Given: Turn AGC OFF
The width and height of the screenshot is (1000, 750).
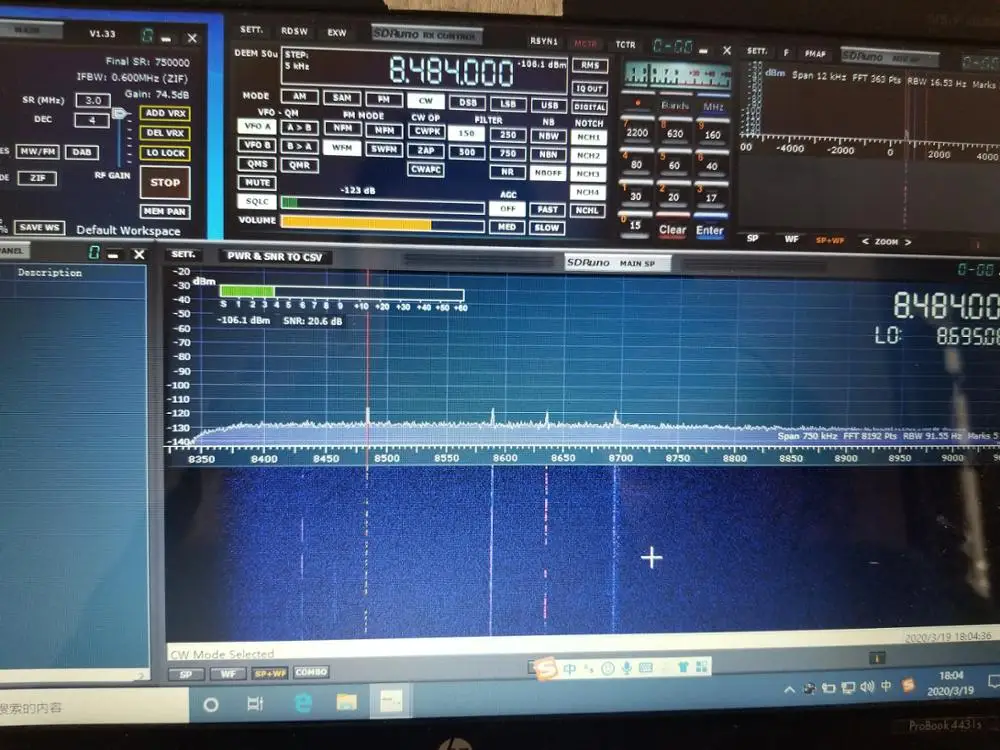Looking at the screenshot, I should (x=508, y=209).
